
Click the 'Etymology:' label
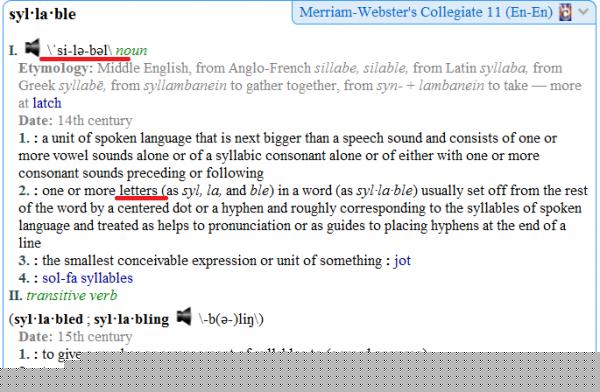56,69
